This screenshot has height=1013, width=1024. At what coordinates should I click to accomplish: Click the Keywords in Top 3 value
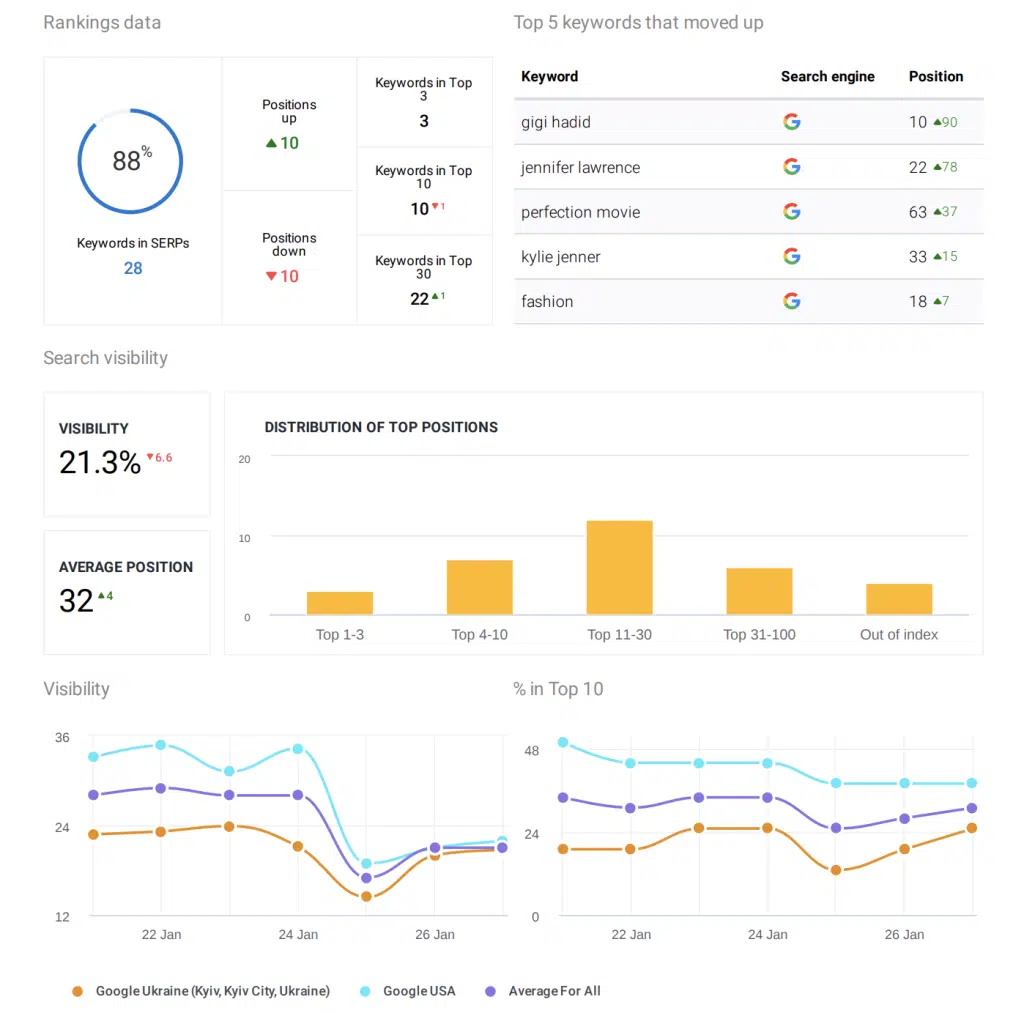(424, 121)
